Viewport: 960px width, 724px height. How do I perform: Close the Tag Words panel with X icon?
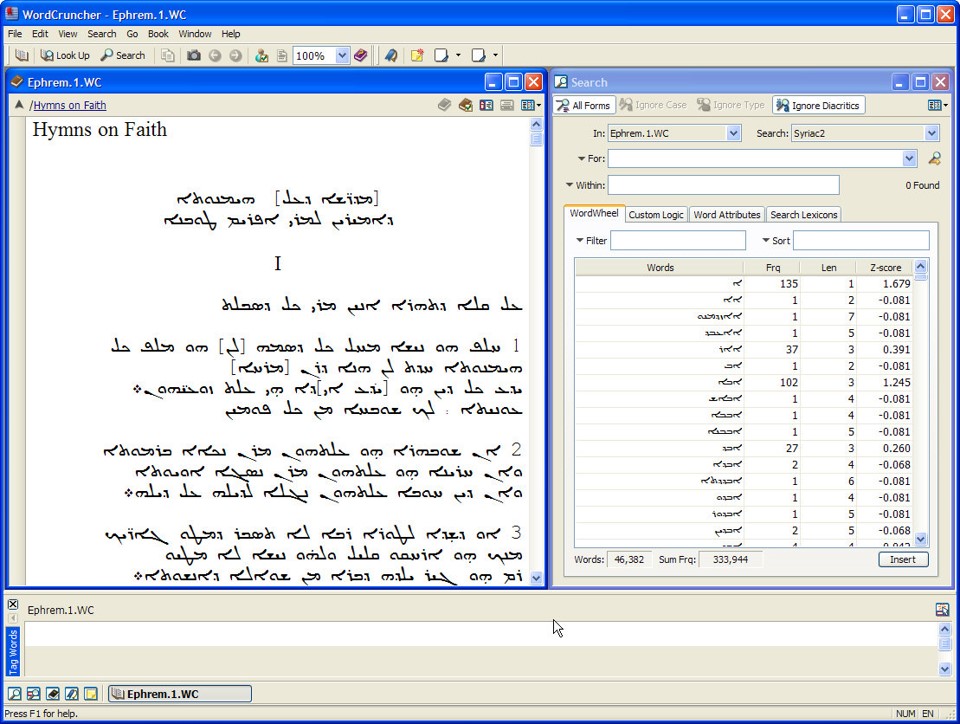(x=13, y=604)
